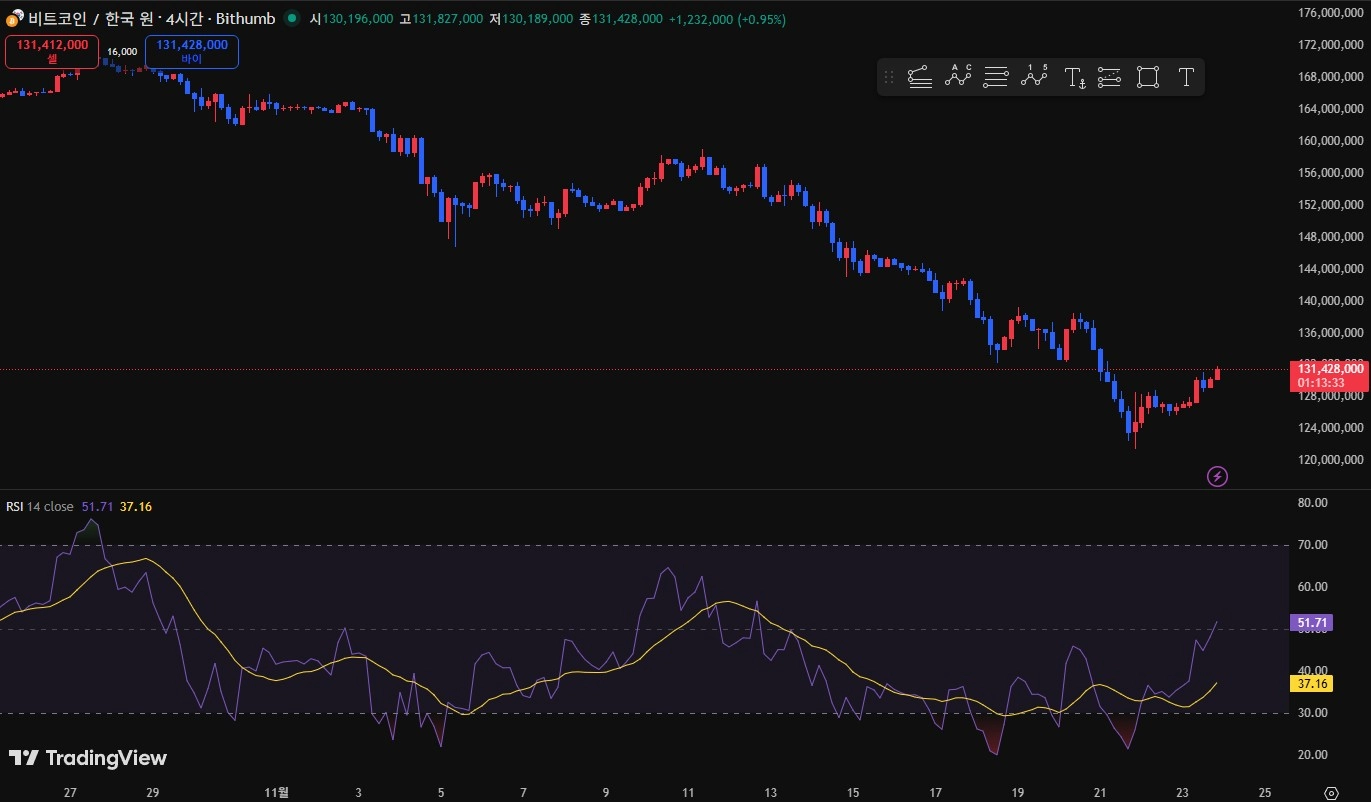
Task: Click the drawing toolbar drag handle
Action: tap(888, 77)
